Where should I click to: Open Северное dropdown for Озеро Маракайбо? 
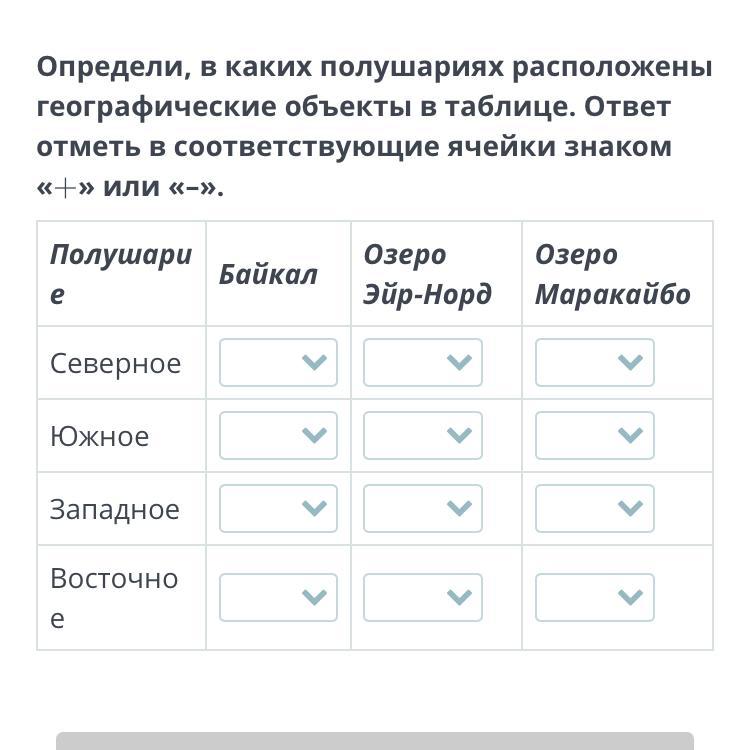click(x=595, y=362)
